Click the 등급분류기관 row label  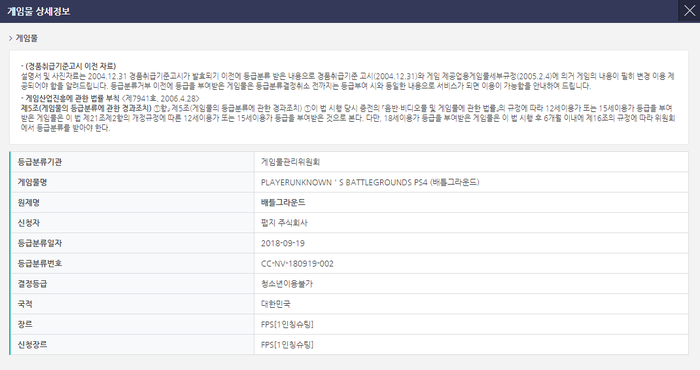[40, 162]
